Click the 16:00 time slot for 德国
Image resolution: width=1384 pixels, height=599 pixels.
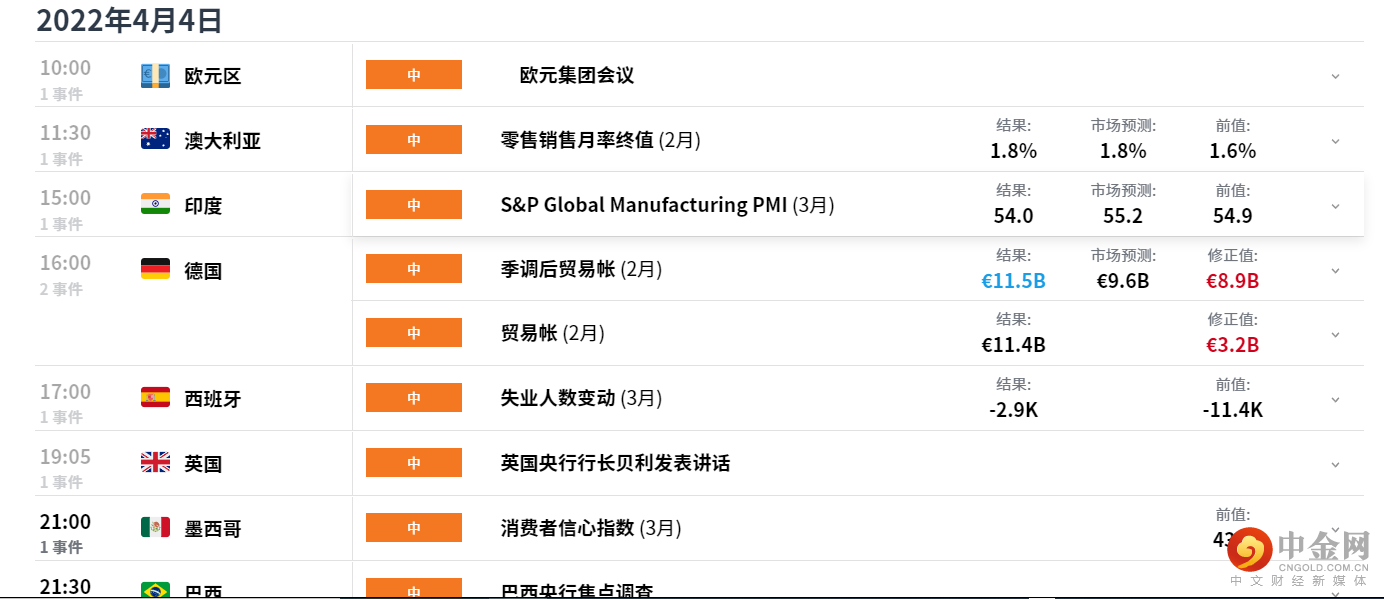click(x=65, y=263)
